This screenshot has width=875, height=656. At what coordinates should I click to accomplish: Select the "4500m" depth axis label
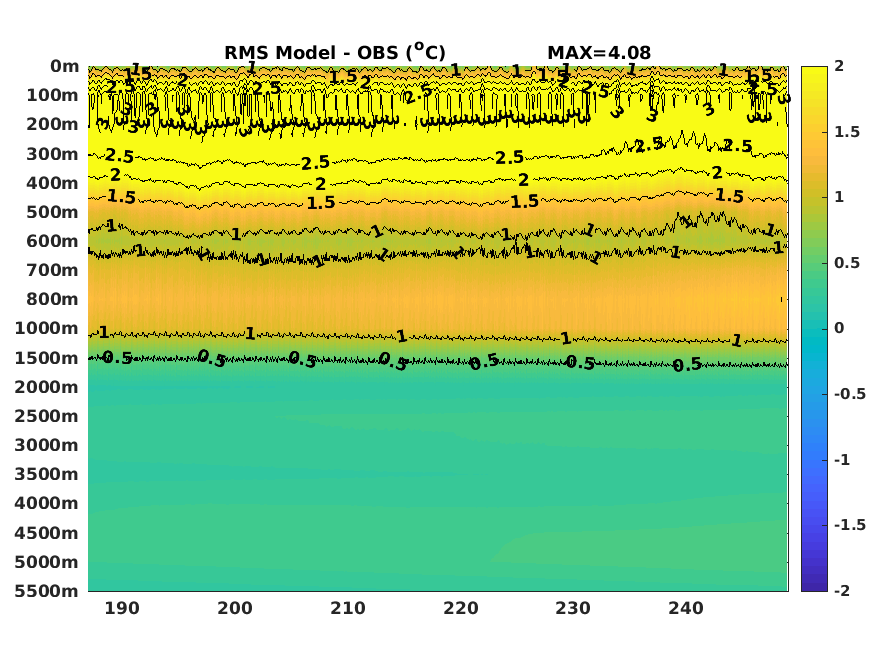[x=47, y=532]
